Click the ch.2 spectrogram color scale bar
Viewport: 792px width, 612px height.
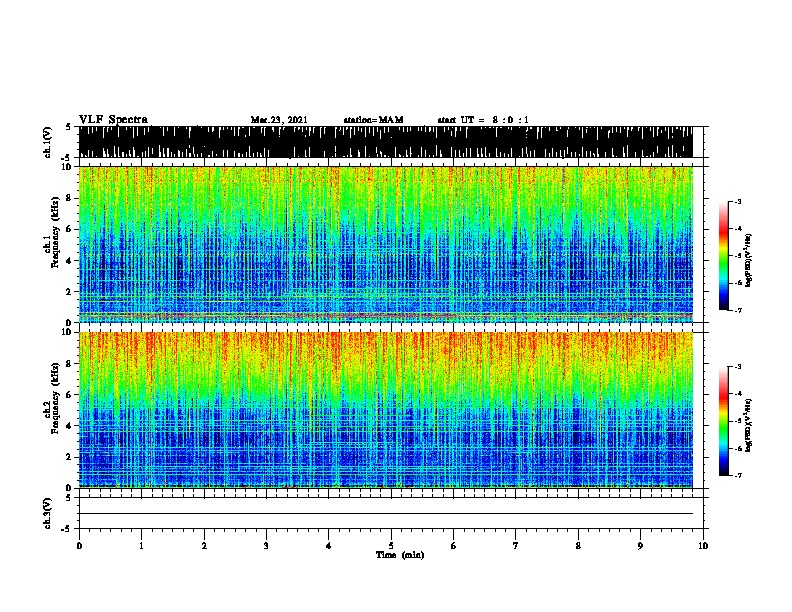(x=723, y=421)
